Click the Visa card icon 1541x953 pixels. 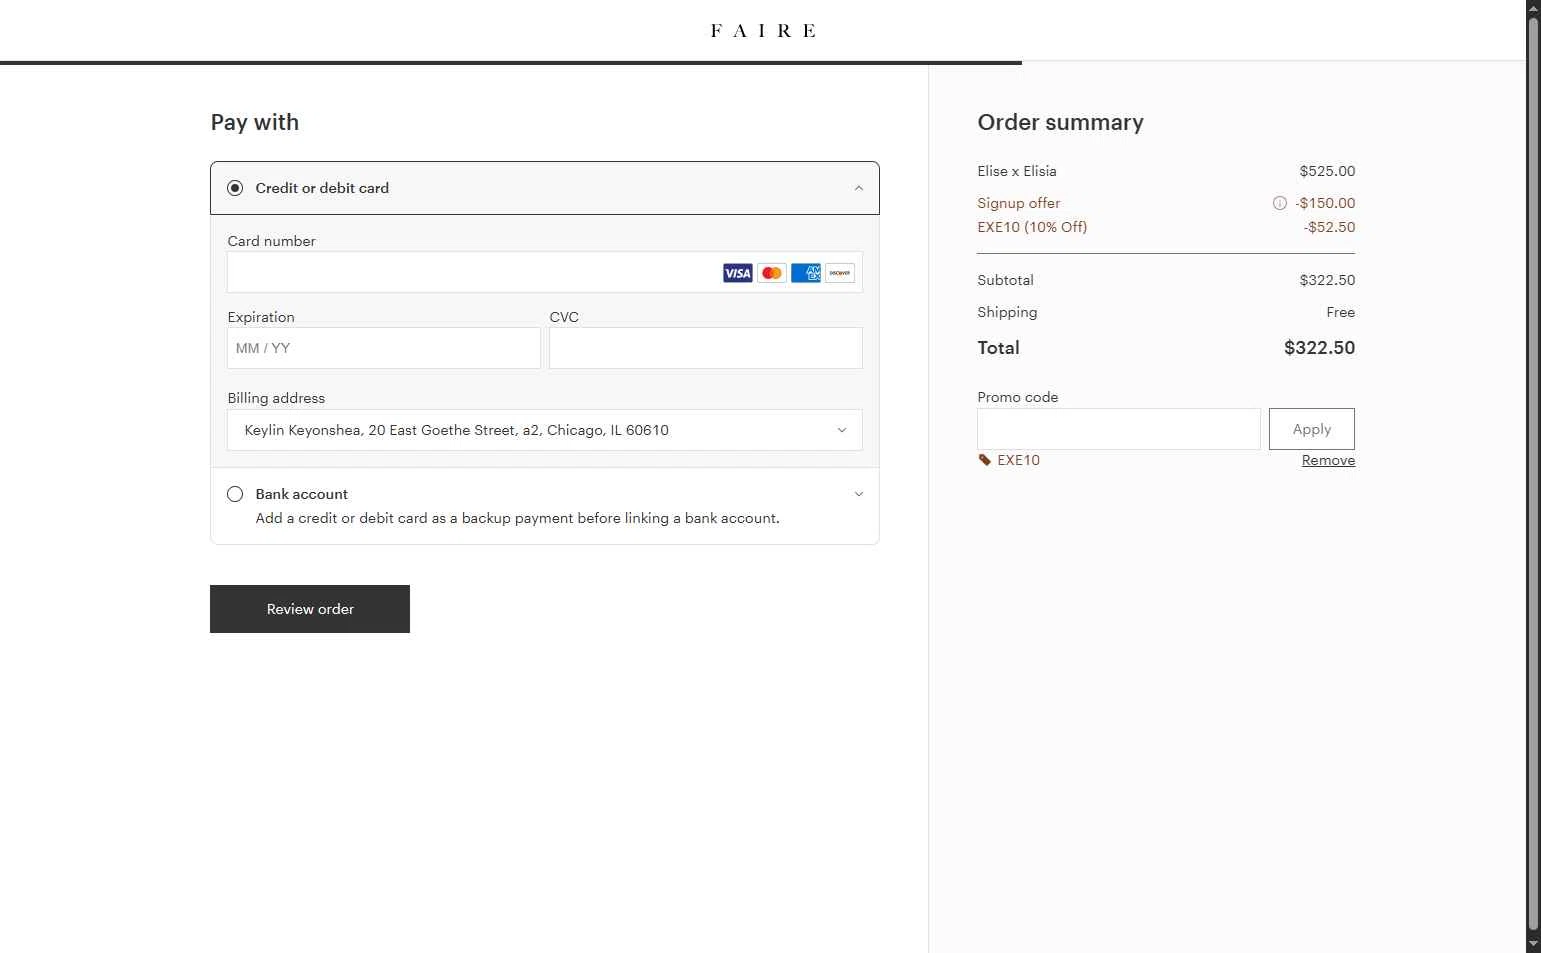(x=737, y=273)
